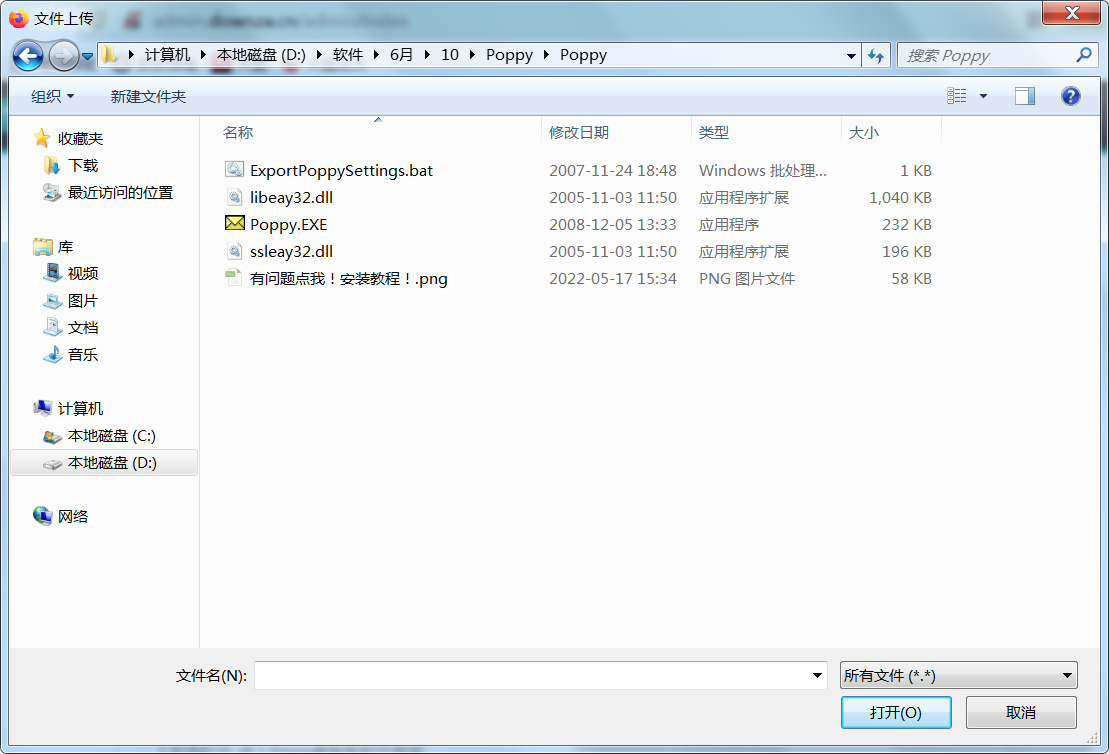This screenshot has width=1109, height=754.
Task: Expand the file name history dropdown arrow
Action: click(817, 675)
